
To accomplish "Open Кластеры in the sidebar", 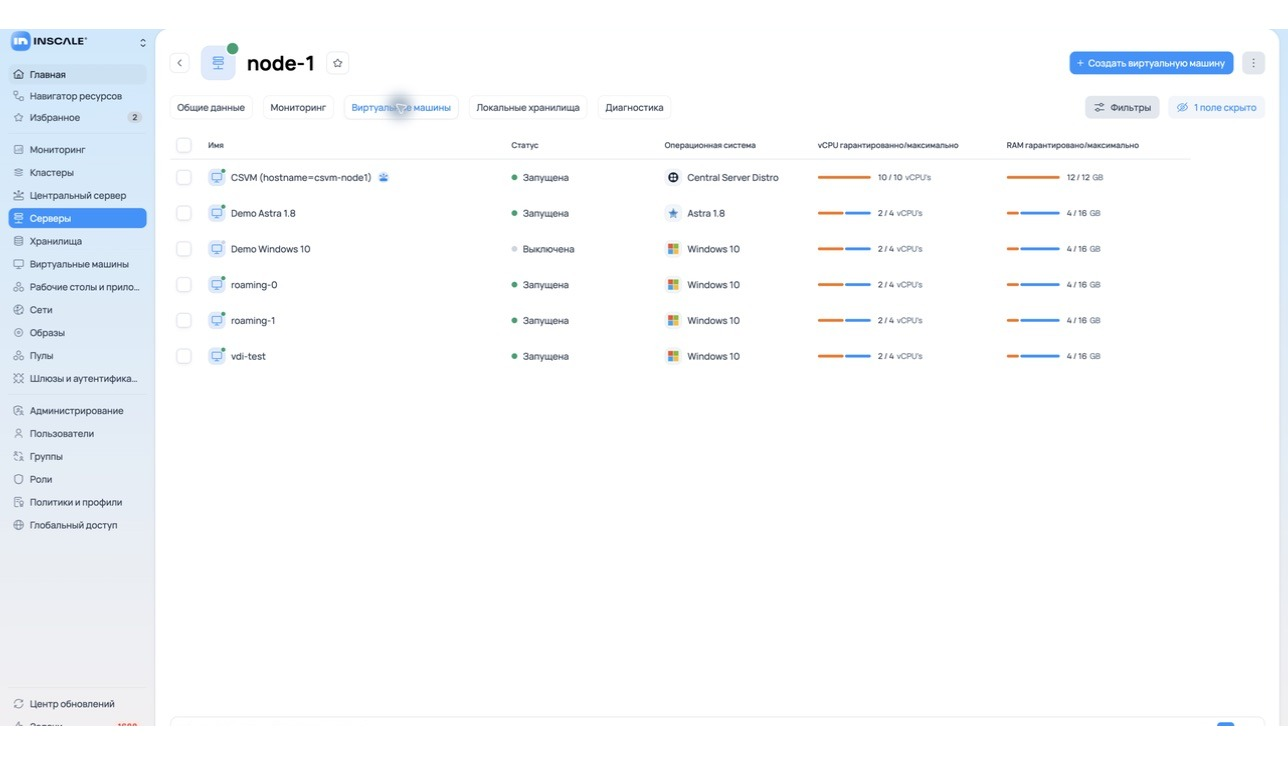I will coord(78,172).
